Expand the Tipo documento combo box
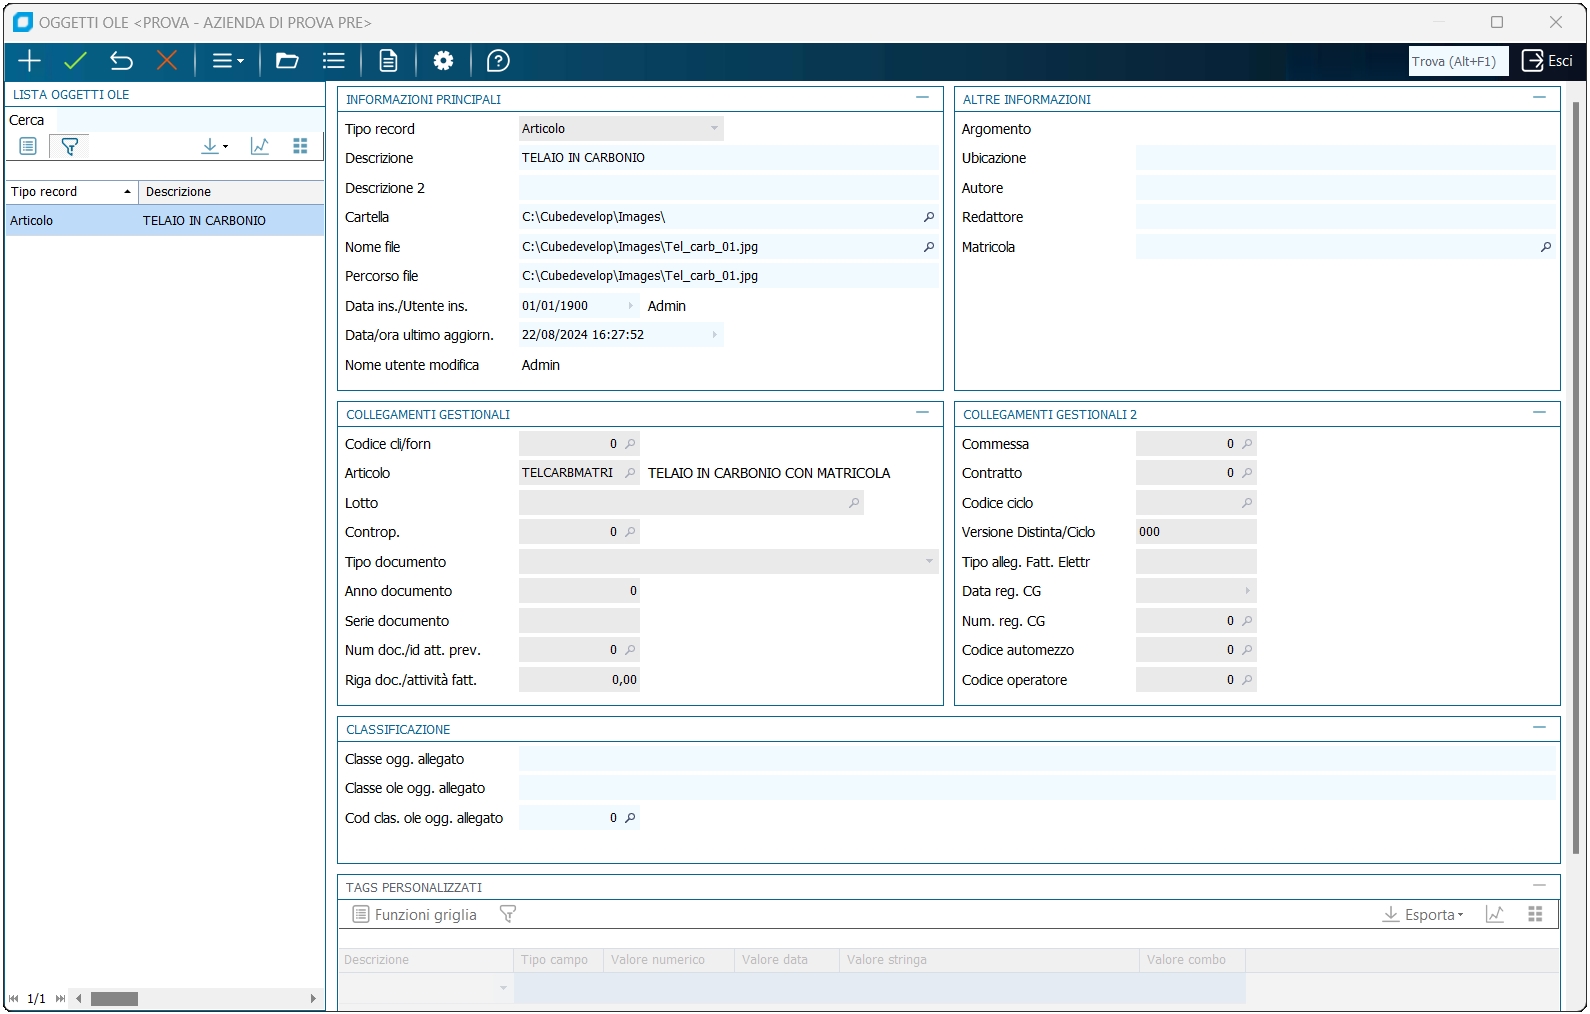Image resolution: width=1590 pixels, height=1014 pixels. click(929, 562)
